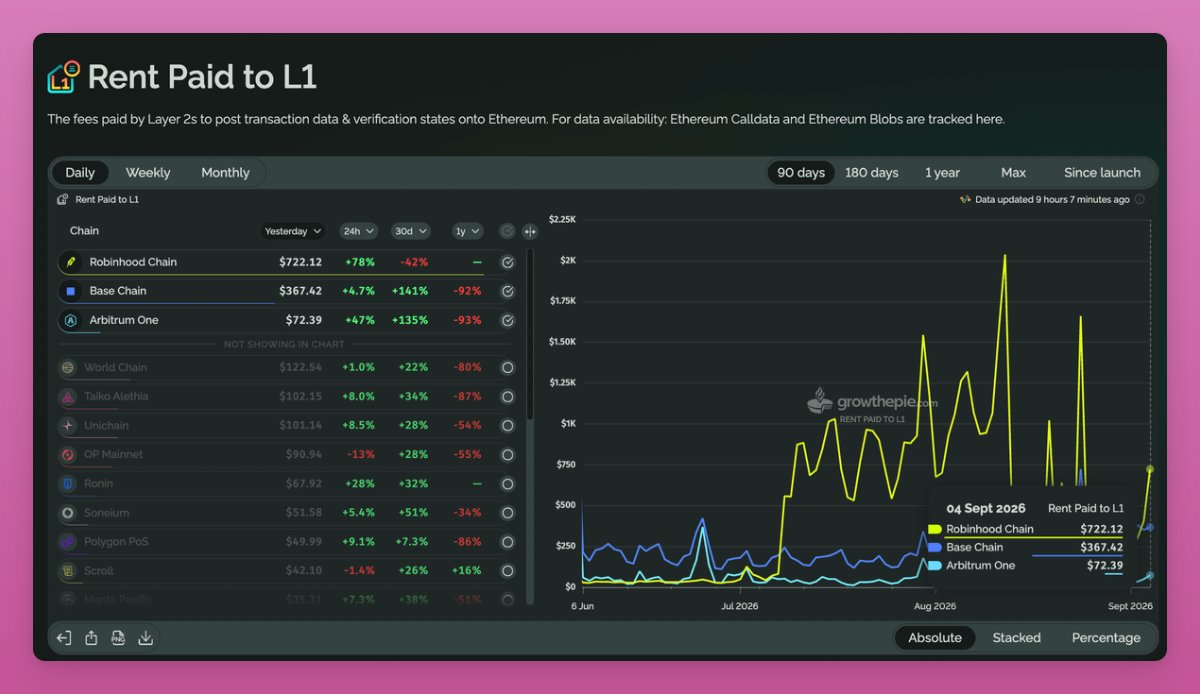Click the expand columns arrows icon in the table header
Viewport: 1200px width, 694px height.
[x=530, y=231]
